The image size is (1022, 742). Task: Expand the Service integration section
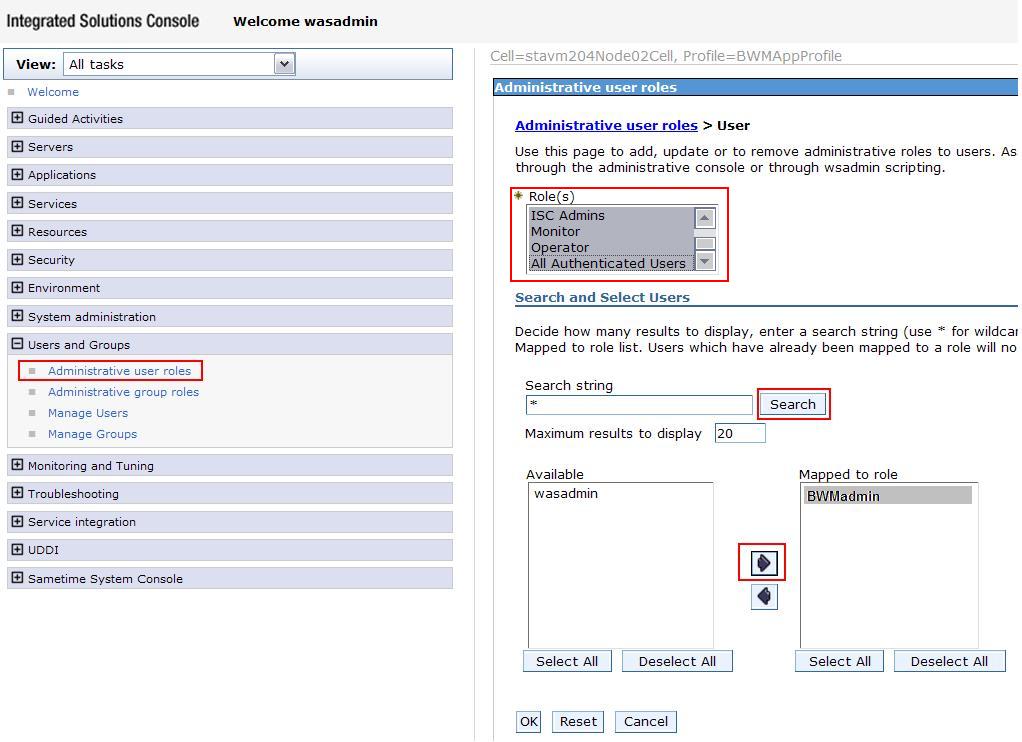tap(18, 521)
